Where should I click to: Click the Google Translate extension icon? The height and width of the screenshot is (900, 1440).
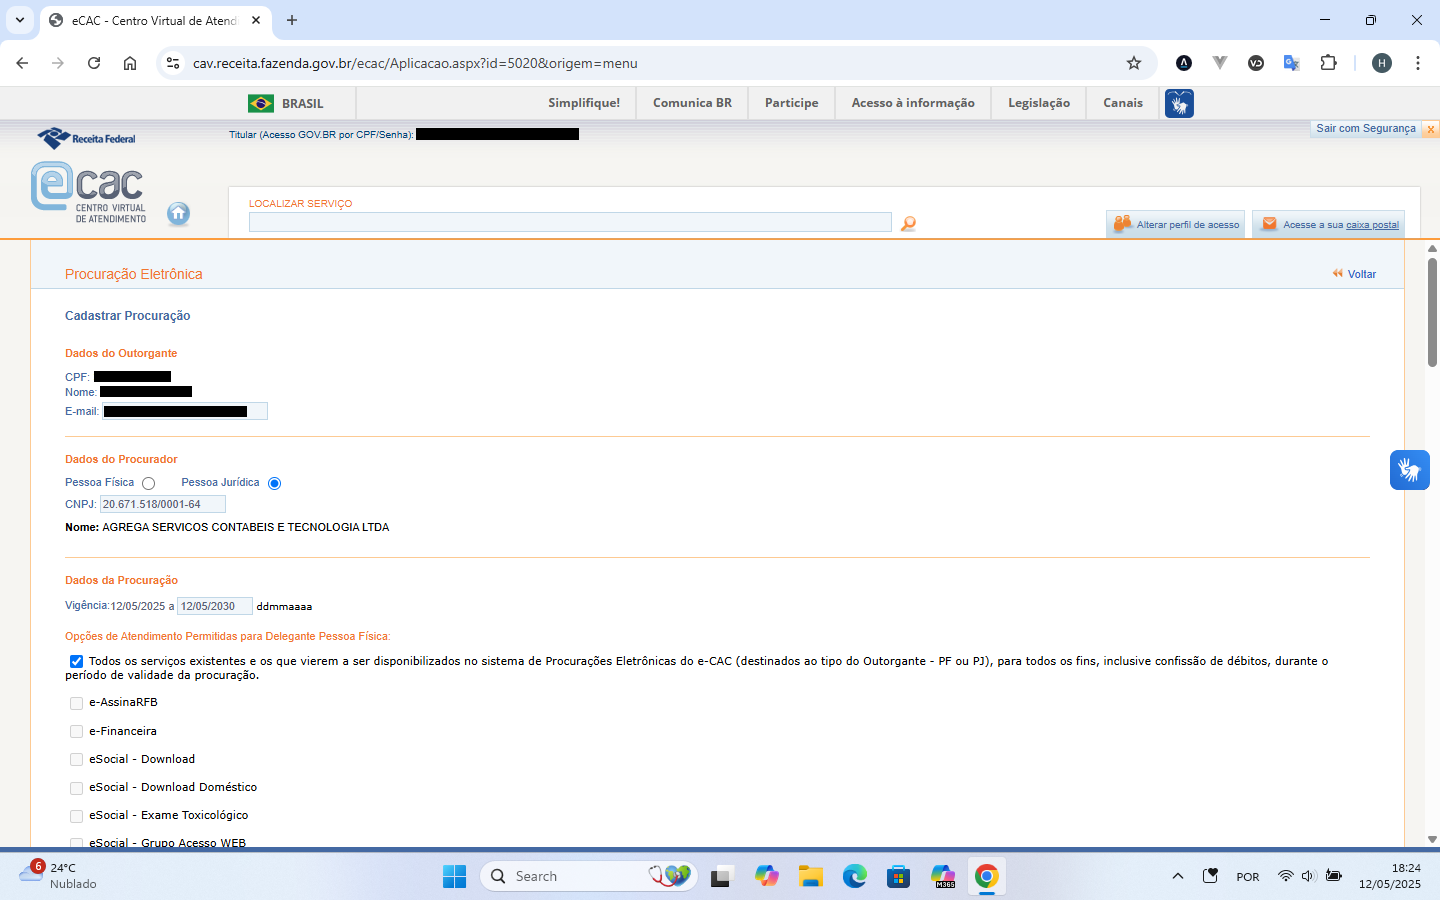point(1291,63)
